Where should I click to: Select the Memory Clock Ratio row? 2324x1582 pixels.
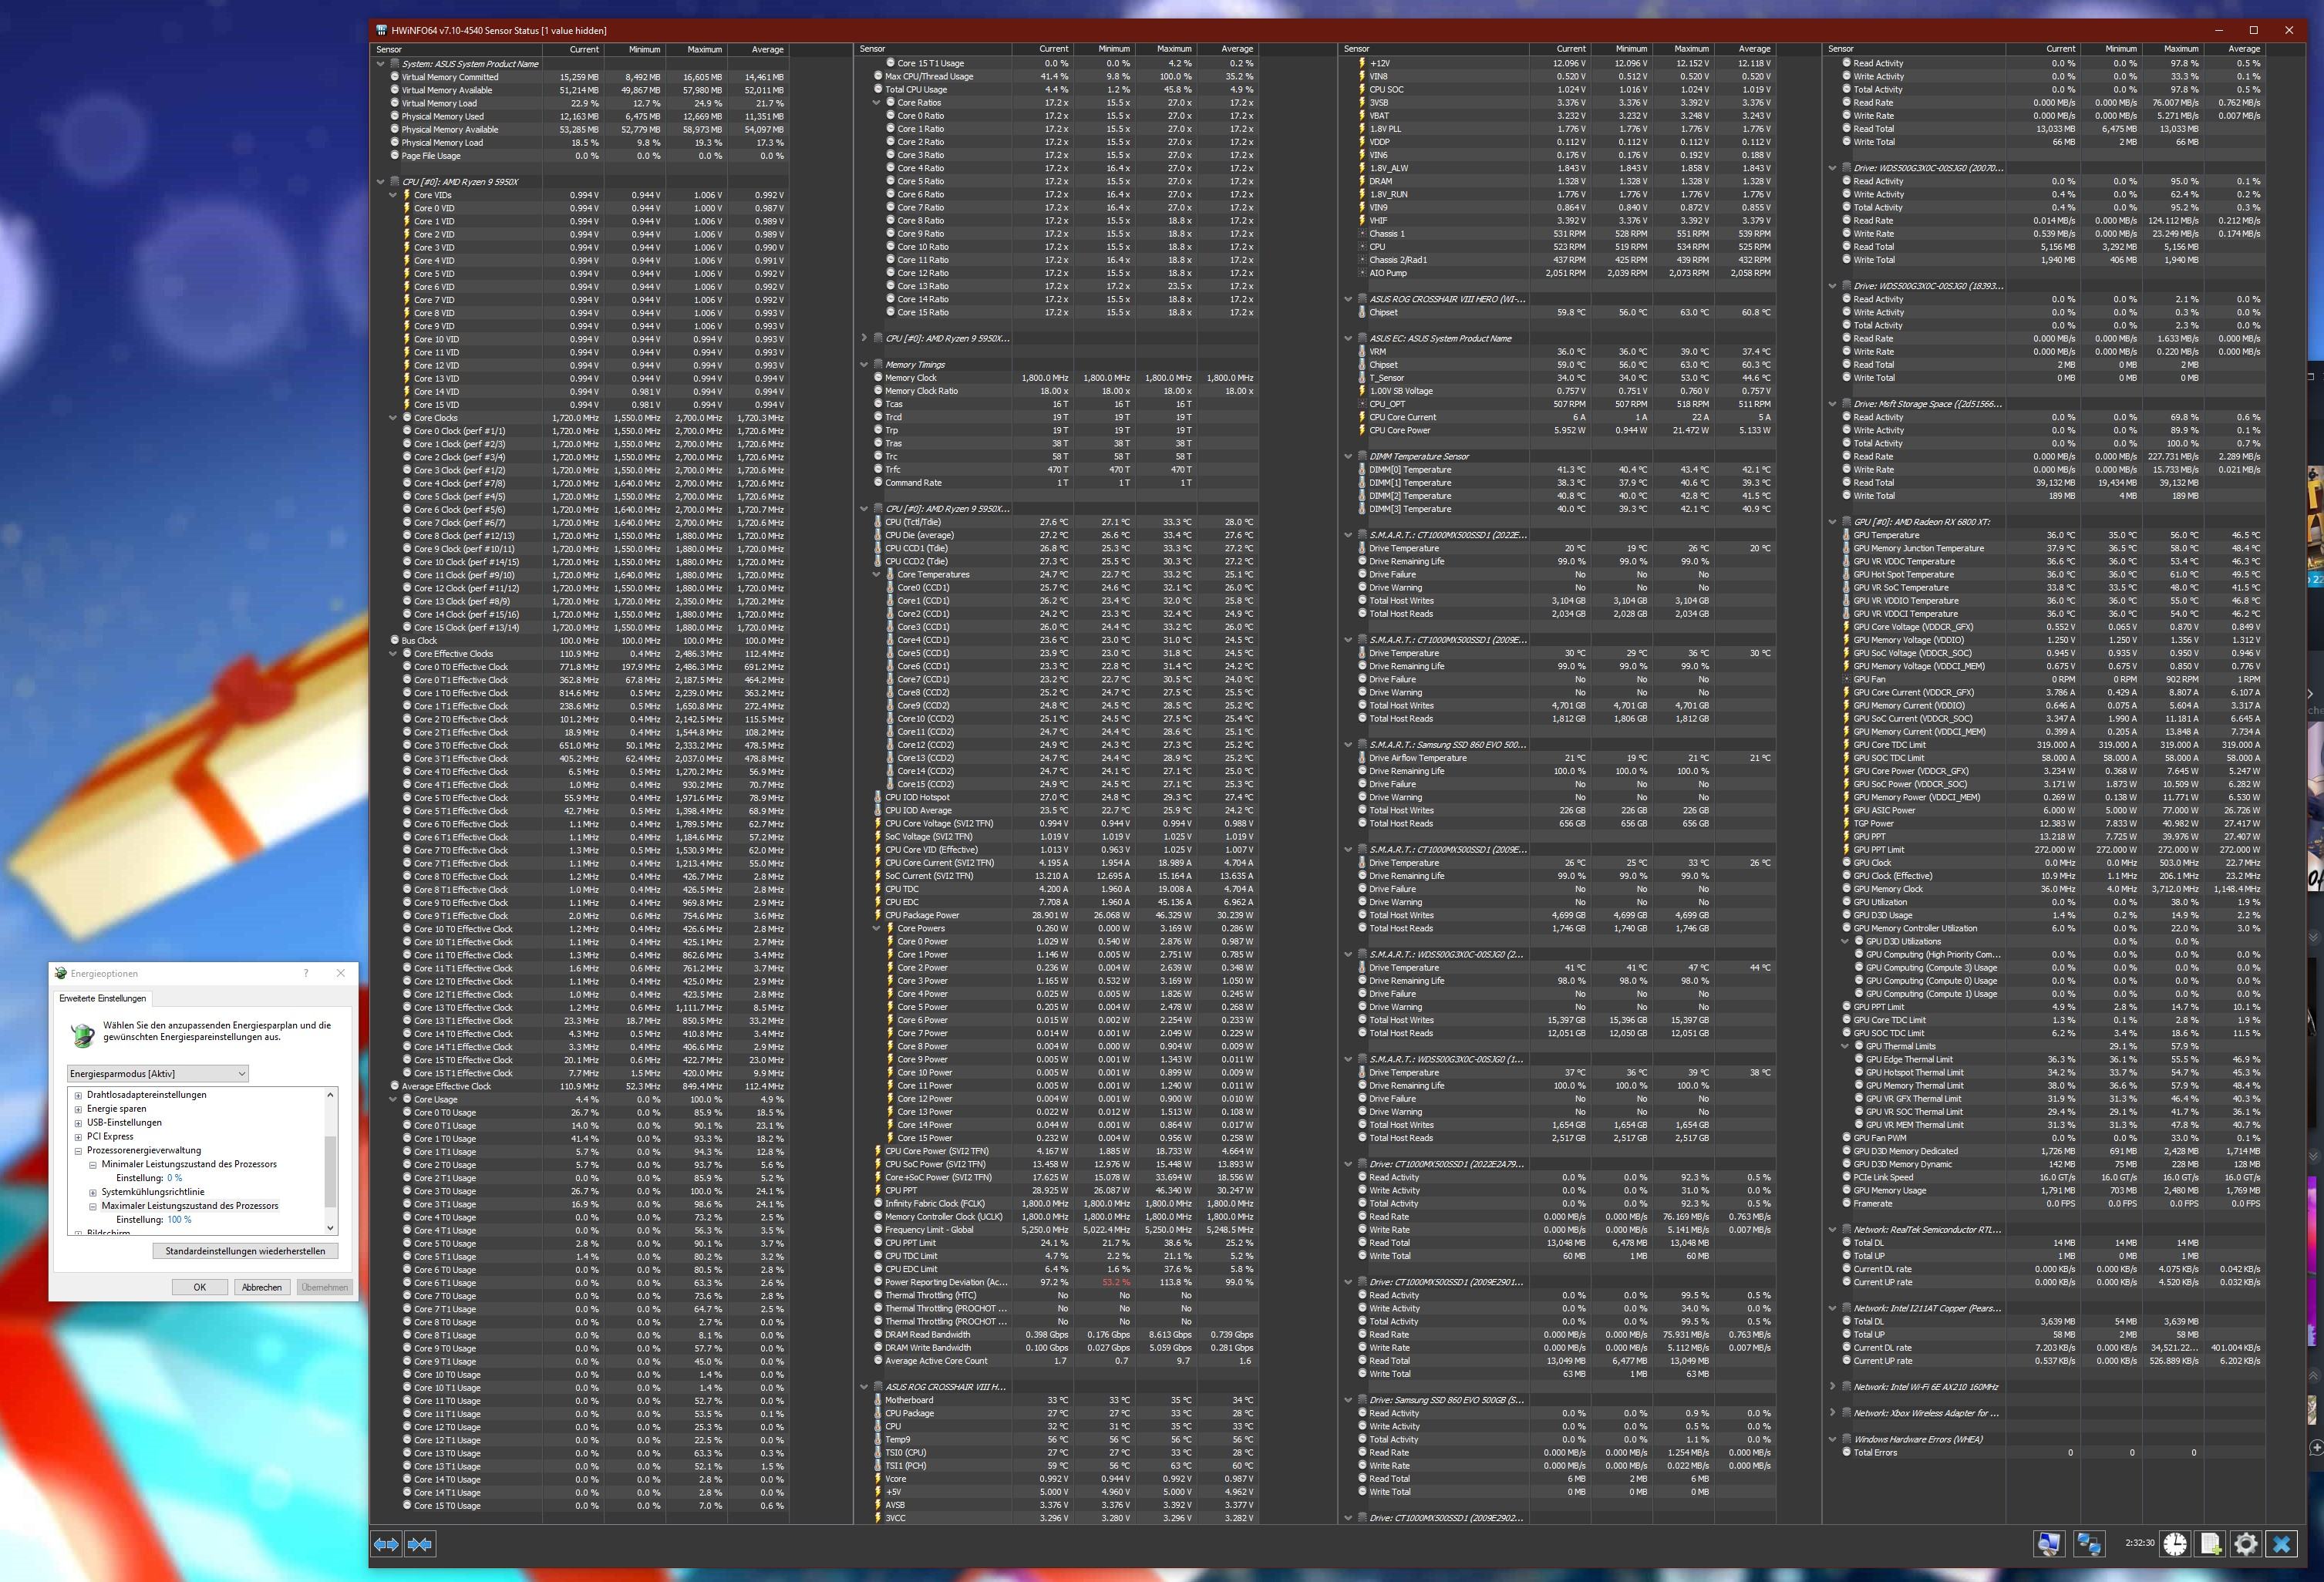(x=1065, y=391)
